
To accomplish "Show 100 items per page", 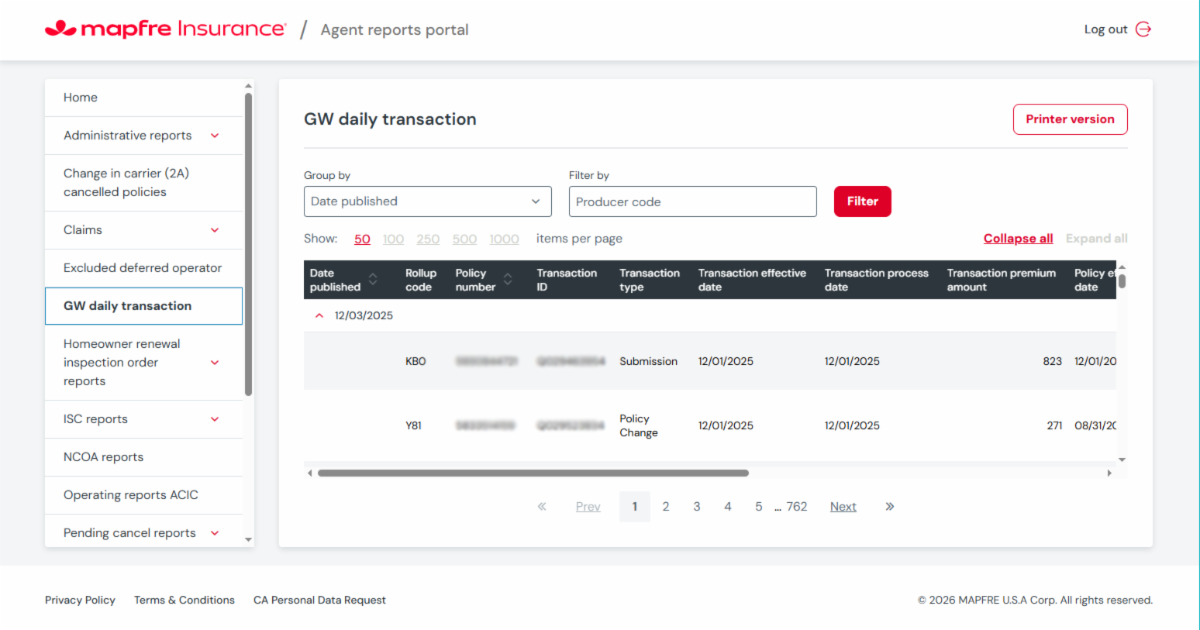I will (393, 239).
